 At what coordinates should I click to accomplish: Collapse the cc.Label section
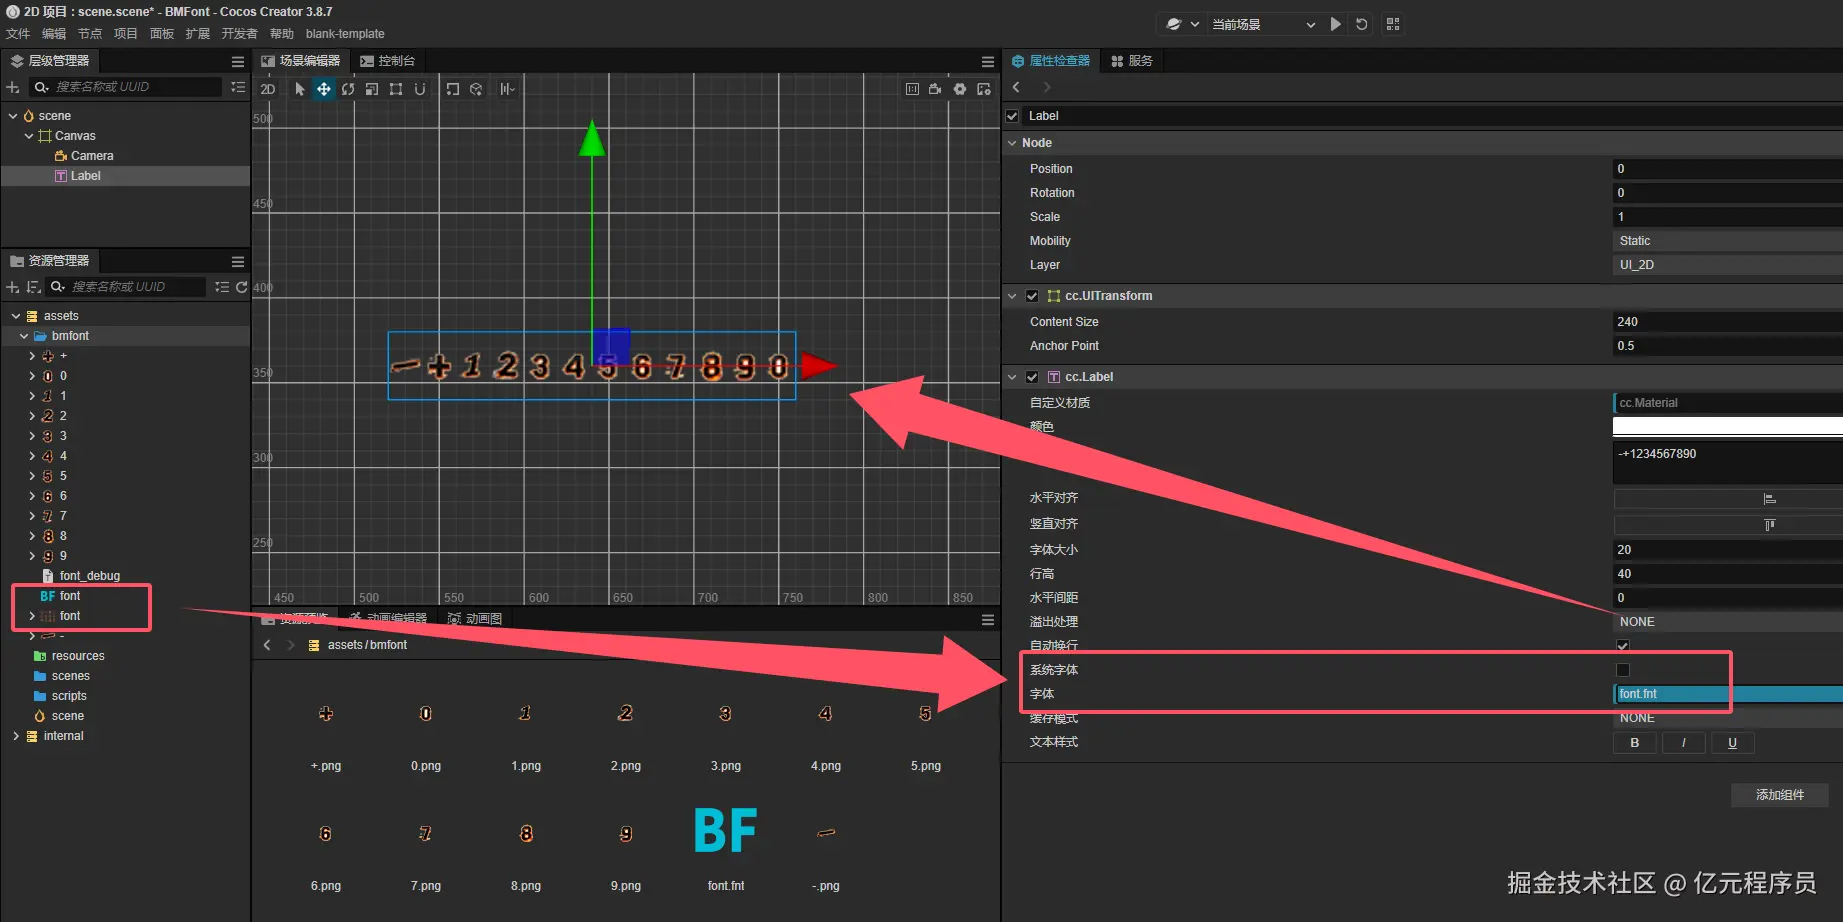coord(1012,377)
